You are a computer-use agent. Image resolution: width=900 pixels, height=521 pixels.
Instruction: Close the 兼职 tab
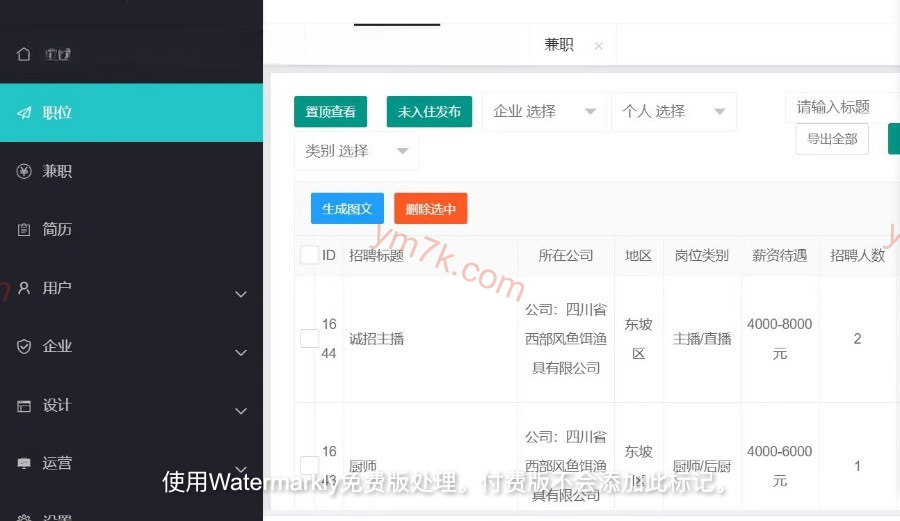[598, 45]
